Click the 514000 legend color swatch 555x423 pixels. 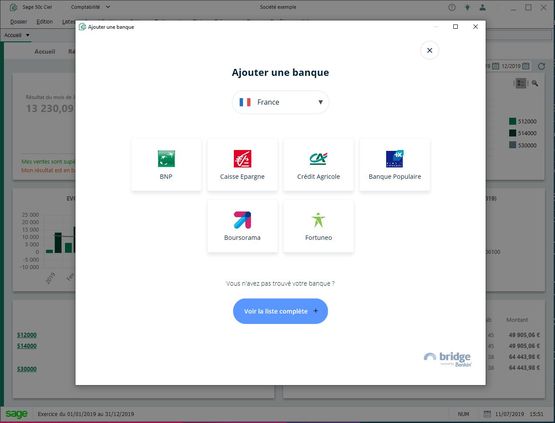click(x=513, y=133)
